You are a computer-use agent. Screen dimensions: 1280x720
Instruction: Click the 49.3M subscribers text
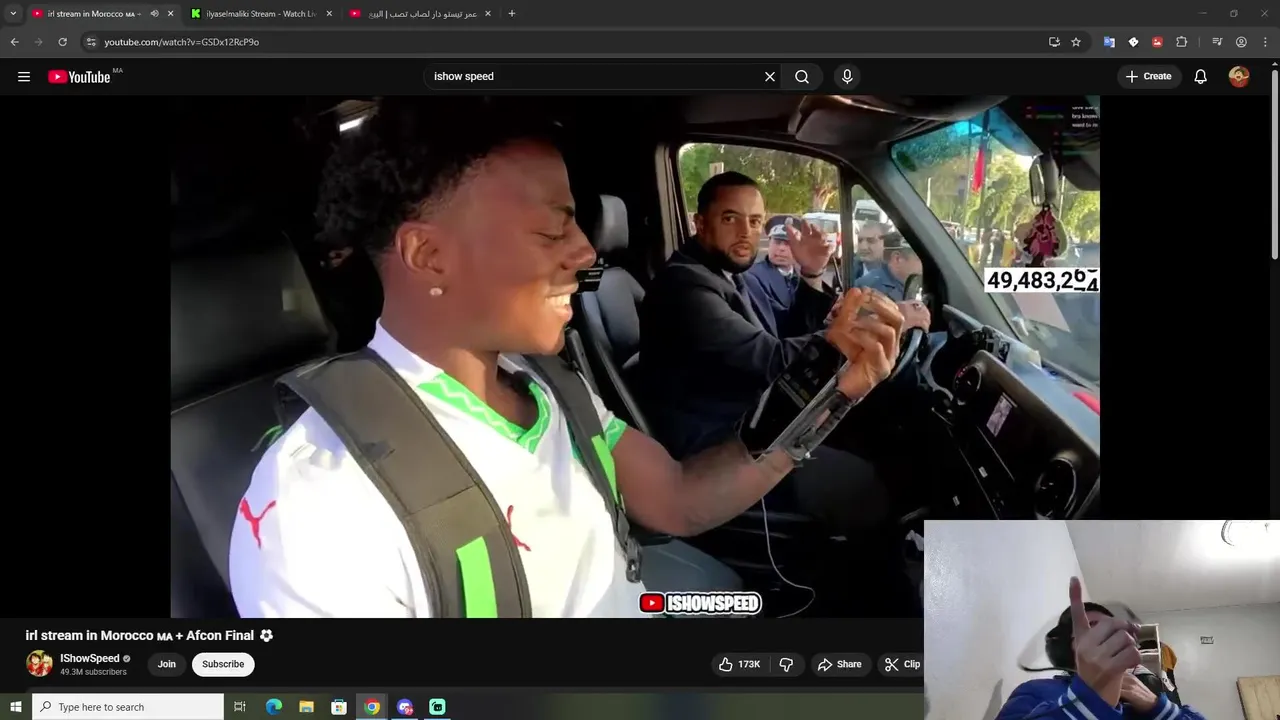93,672
